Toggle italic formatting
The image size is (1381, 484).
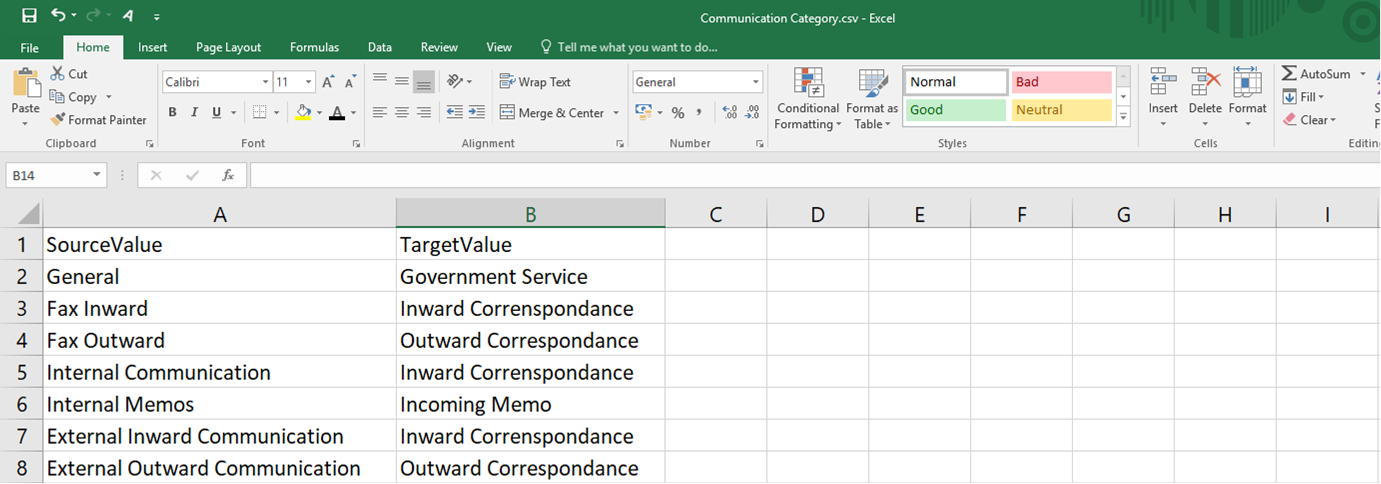point(194,113)
